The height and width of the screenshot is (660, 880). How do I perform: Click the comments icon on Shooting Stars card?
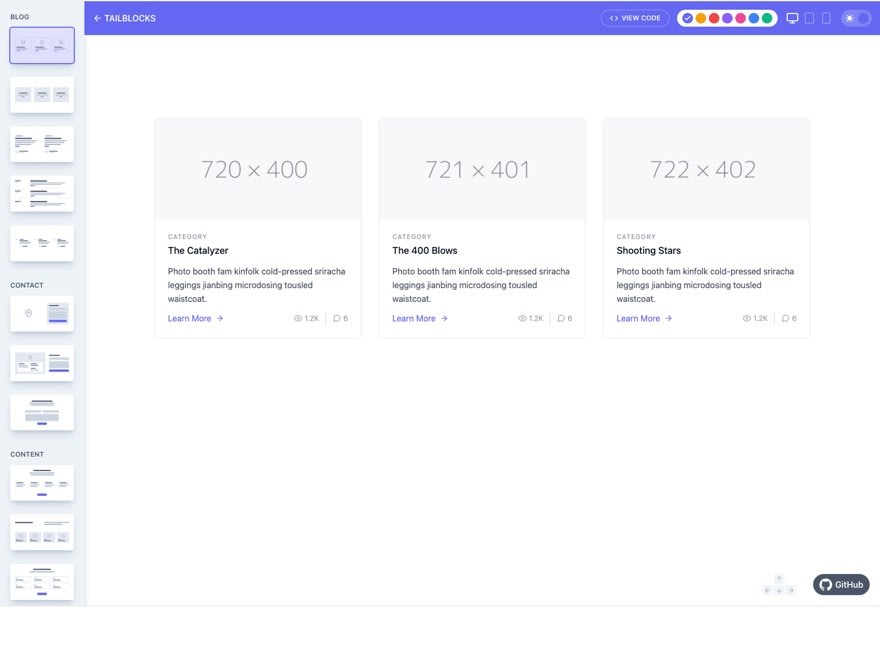point(785,318)
